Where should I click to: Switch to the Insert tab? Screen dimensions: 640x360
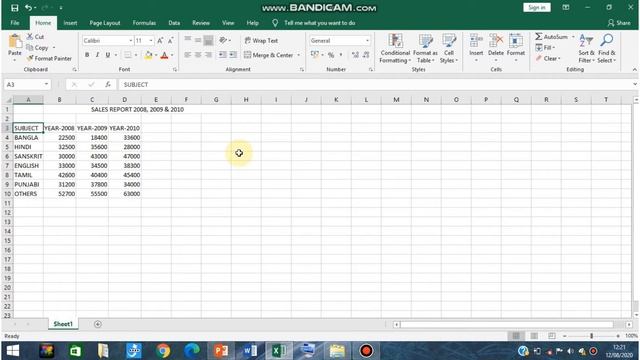click(x=70, y=23)
